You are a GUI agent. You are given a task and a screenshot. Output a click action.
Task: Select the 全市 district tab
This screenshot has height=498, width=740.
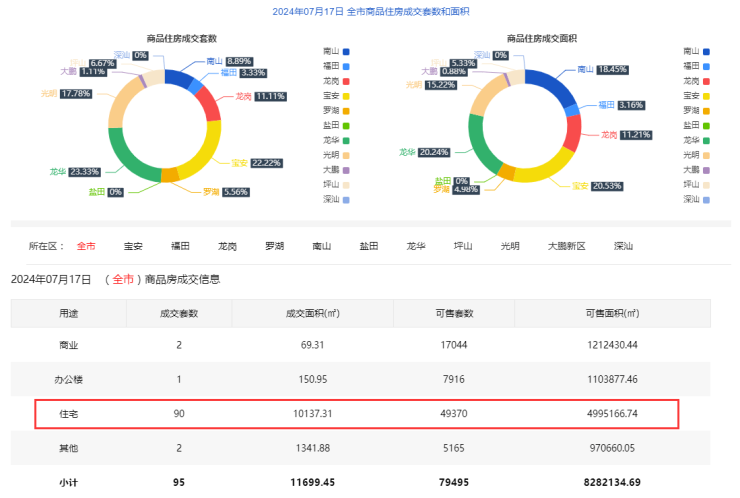pos(86,246)
